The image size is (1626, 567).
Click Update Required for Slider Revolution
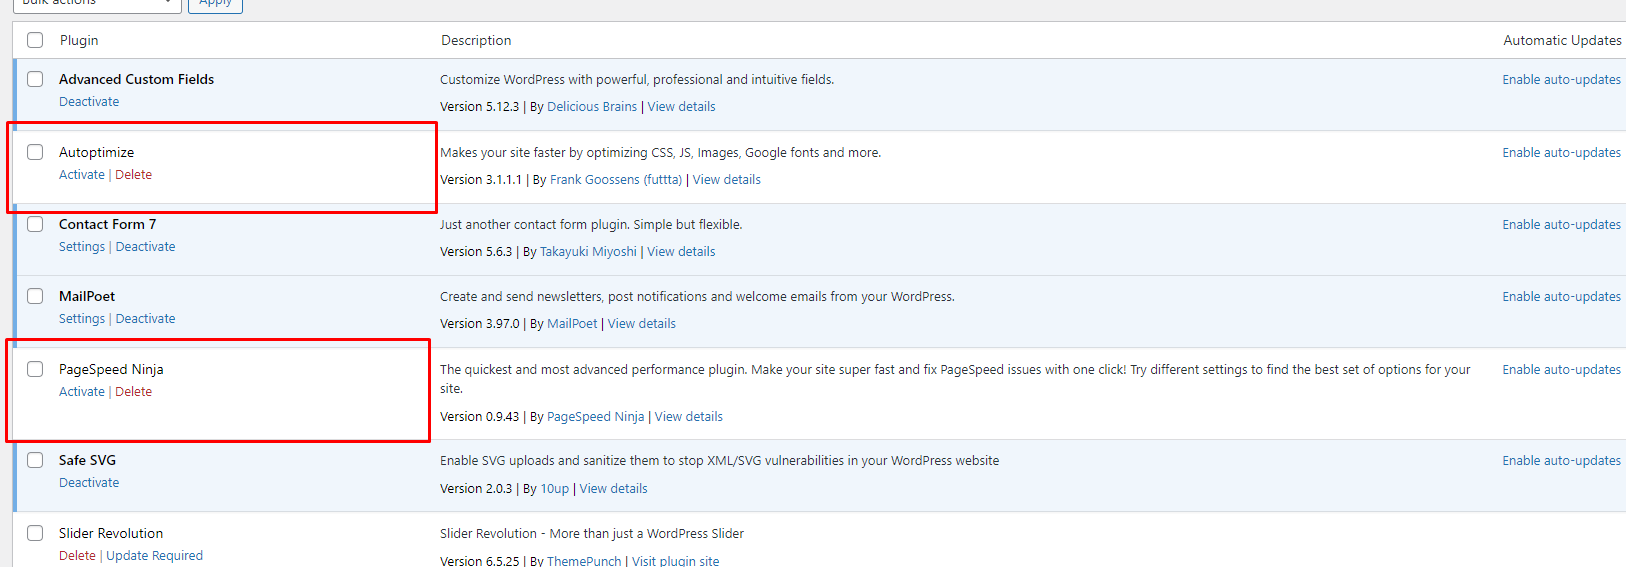155,556
